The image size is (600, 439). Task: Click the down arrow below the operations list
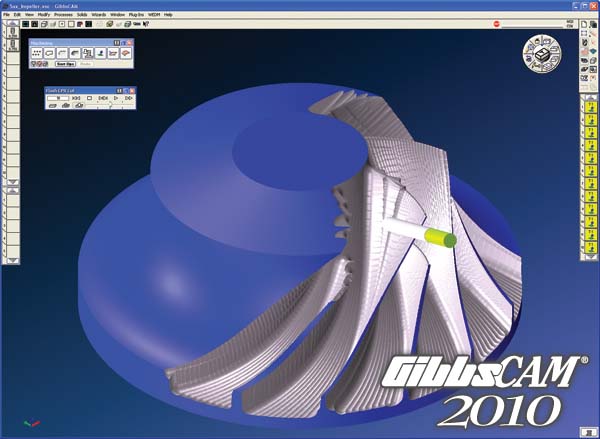coord(590,256)
